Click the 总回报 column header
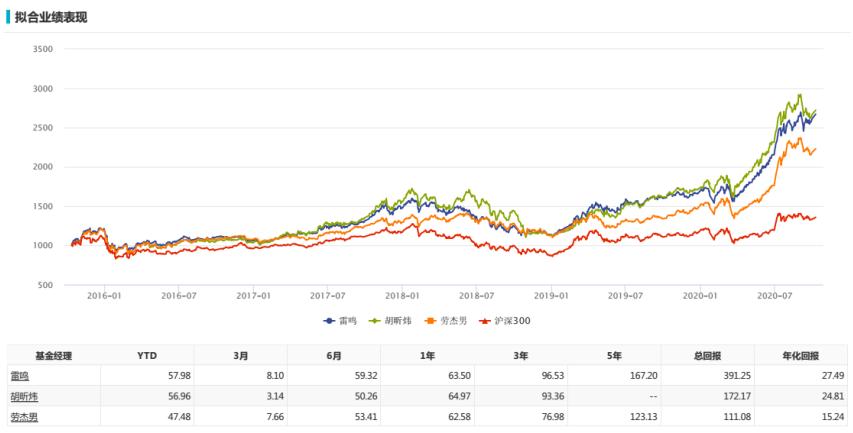Viewport: 853px width, 433px height. coord(709,354)
